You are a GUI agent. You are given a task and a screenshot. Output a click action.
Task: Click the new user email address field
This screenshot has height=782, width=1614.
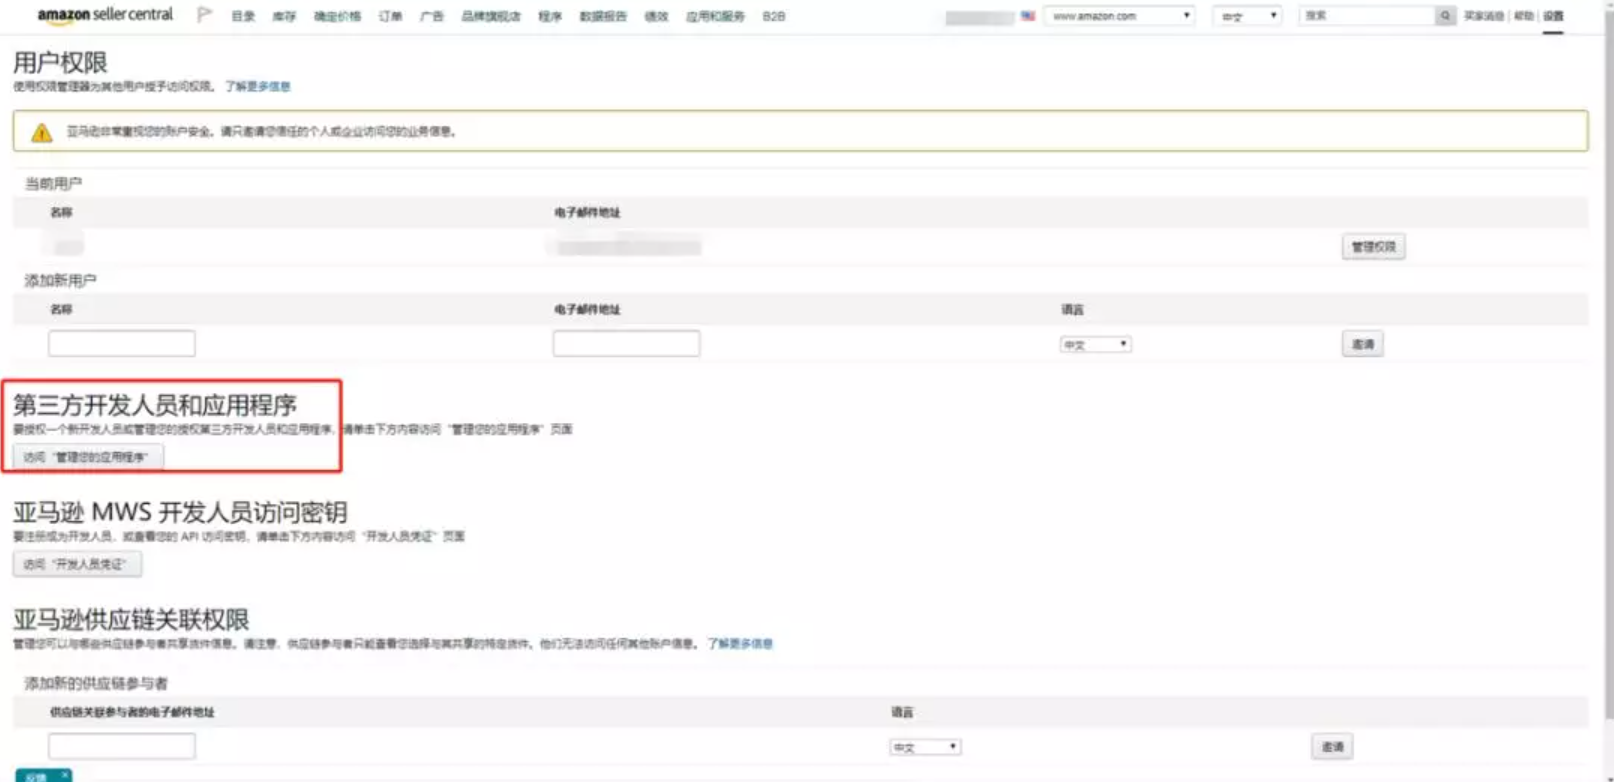(x=626, y=343)
